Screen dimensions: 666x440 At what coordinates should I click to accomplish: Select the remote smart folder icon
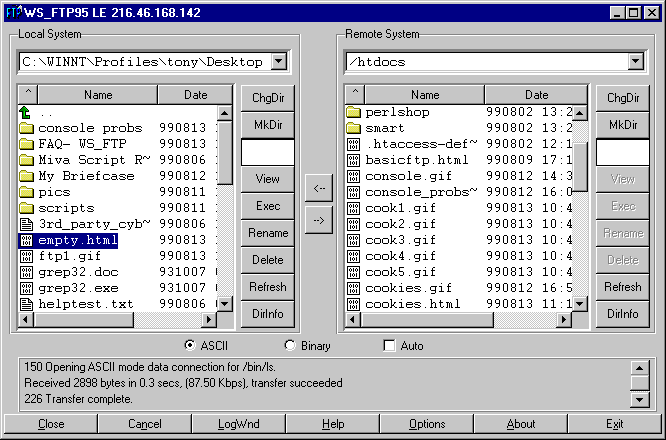[x=353, y=128]
